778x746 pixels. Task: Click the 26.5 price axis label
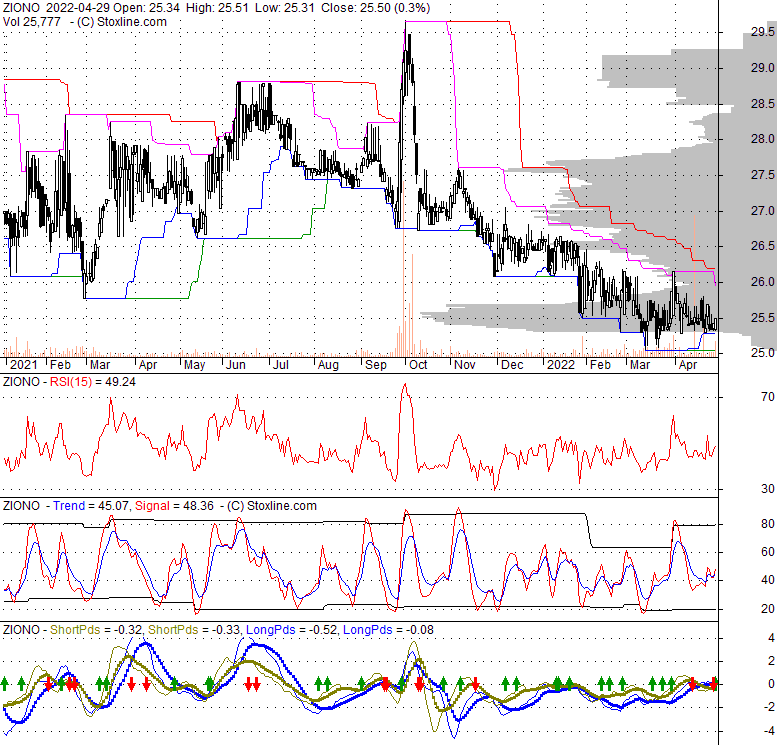pos(762,246)
